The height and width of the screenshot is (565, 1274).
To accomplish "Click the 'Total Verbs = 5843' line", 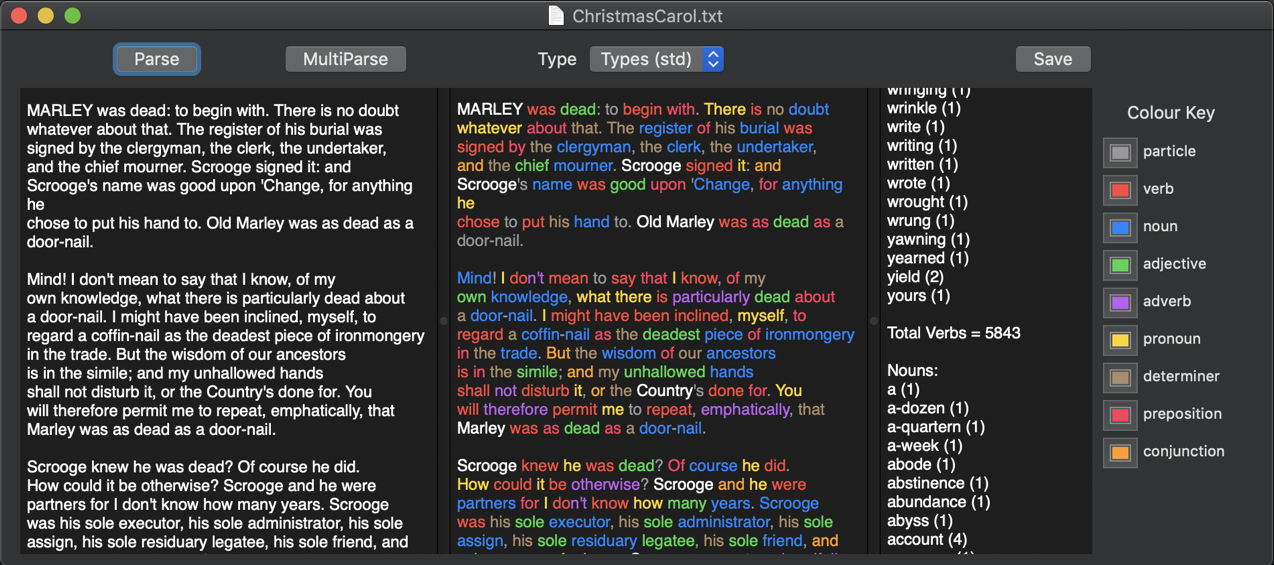I will click(x=953, y=333).
